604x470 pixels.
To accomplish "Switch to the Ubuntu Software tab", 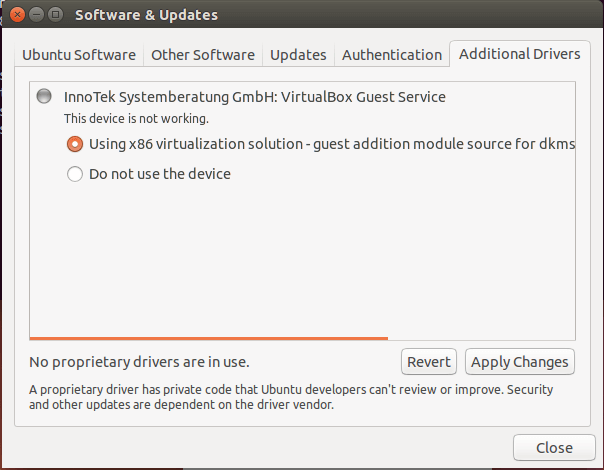I will [x=79, y=55].
